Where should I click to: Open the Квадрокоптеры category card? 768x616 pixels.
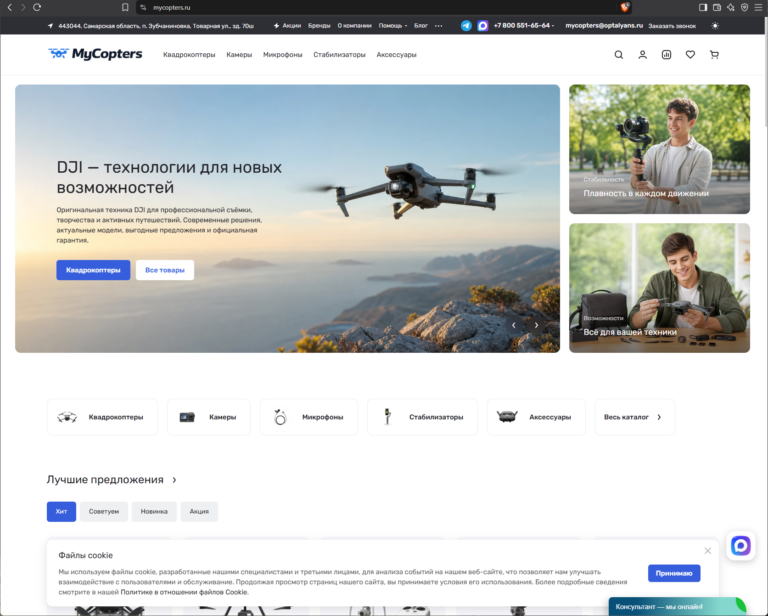(x=102, y=417)
